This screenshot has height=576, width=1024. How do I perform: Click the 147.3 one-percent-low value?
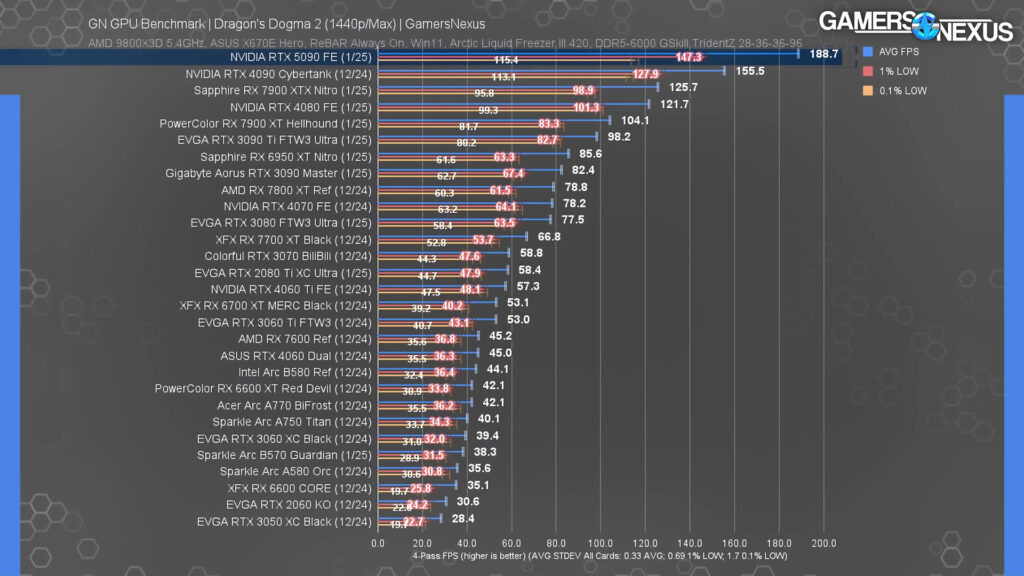coord(688,57)
